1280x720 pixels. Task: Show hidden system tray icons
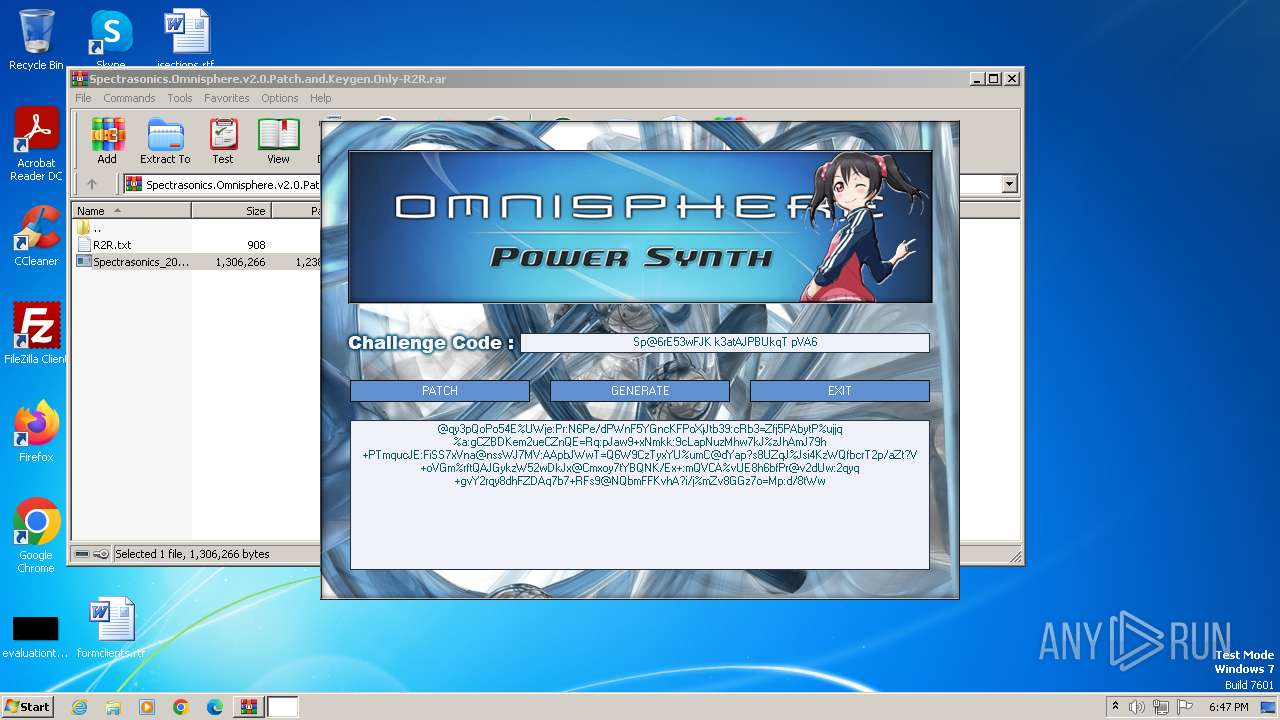1115,707
